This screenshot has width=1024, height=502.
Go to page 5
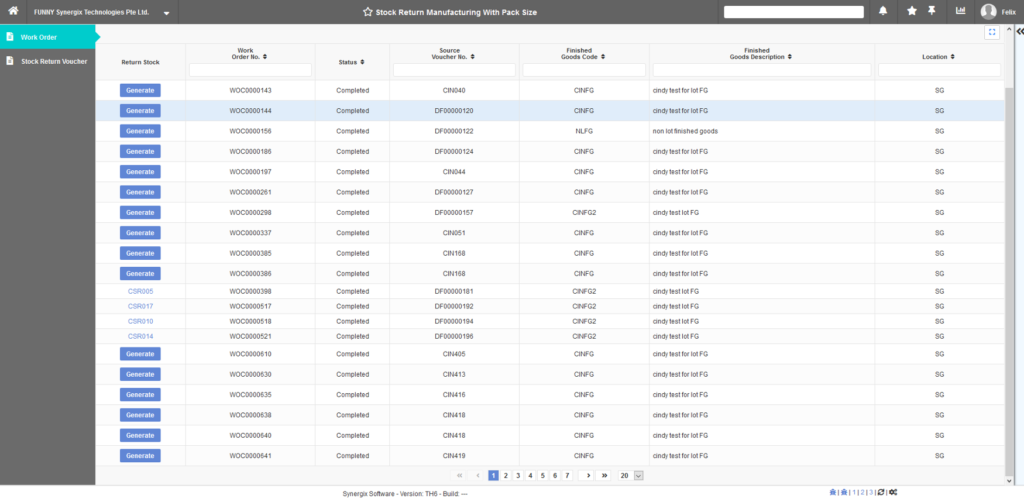coord(543,475)
